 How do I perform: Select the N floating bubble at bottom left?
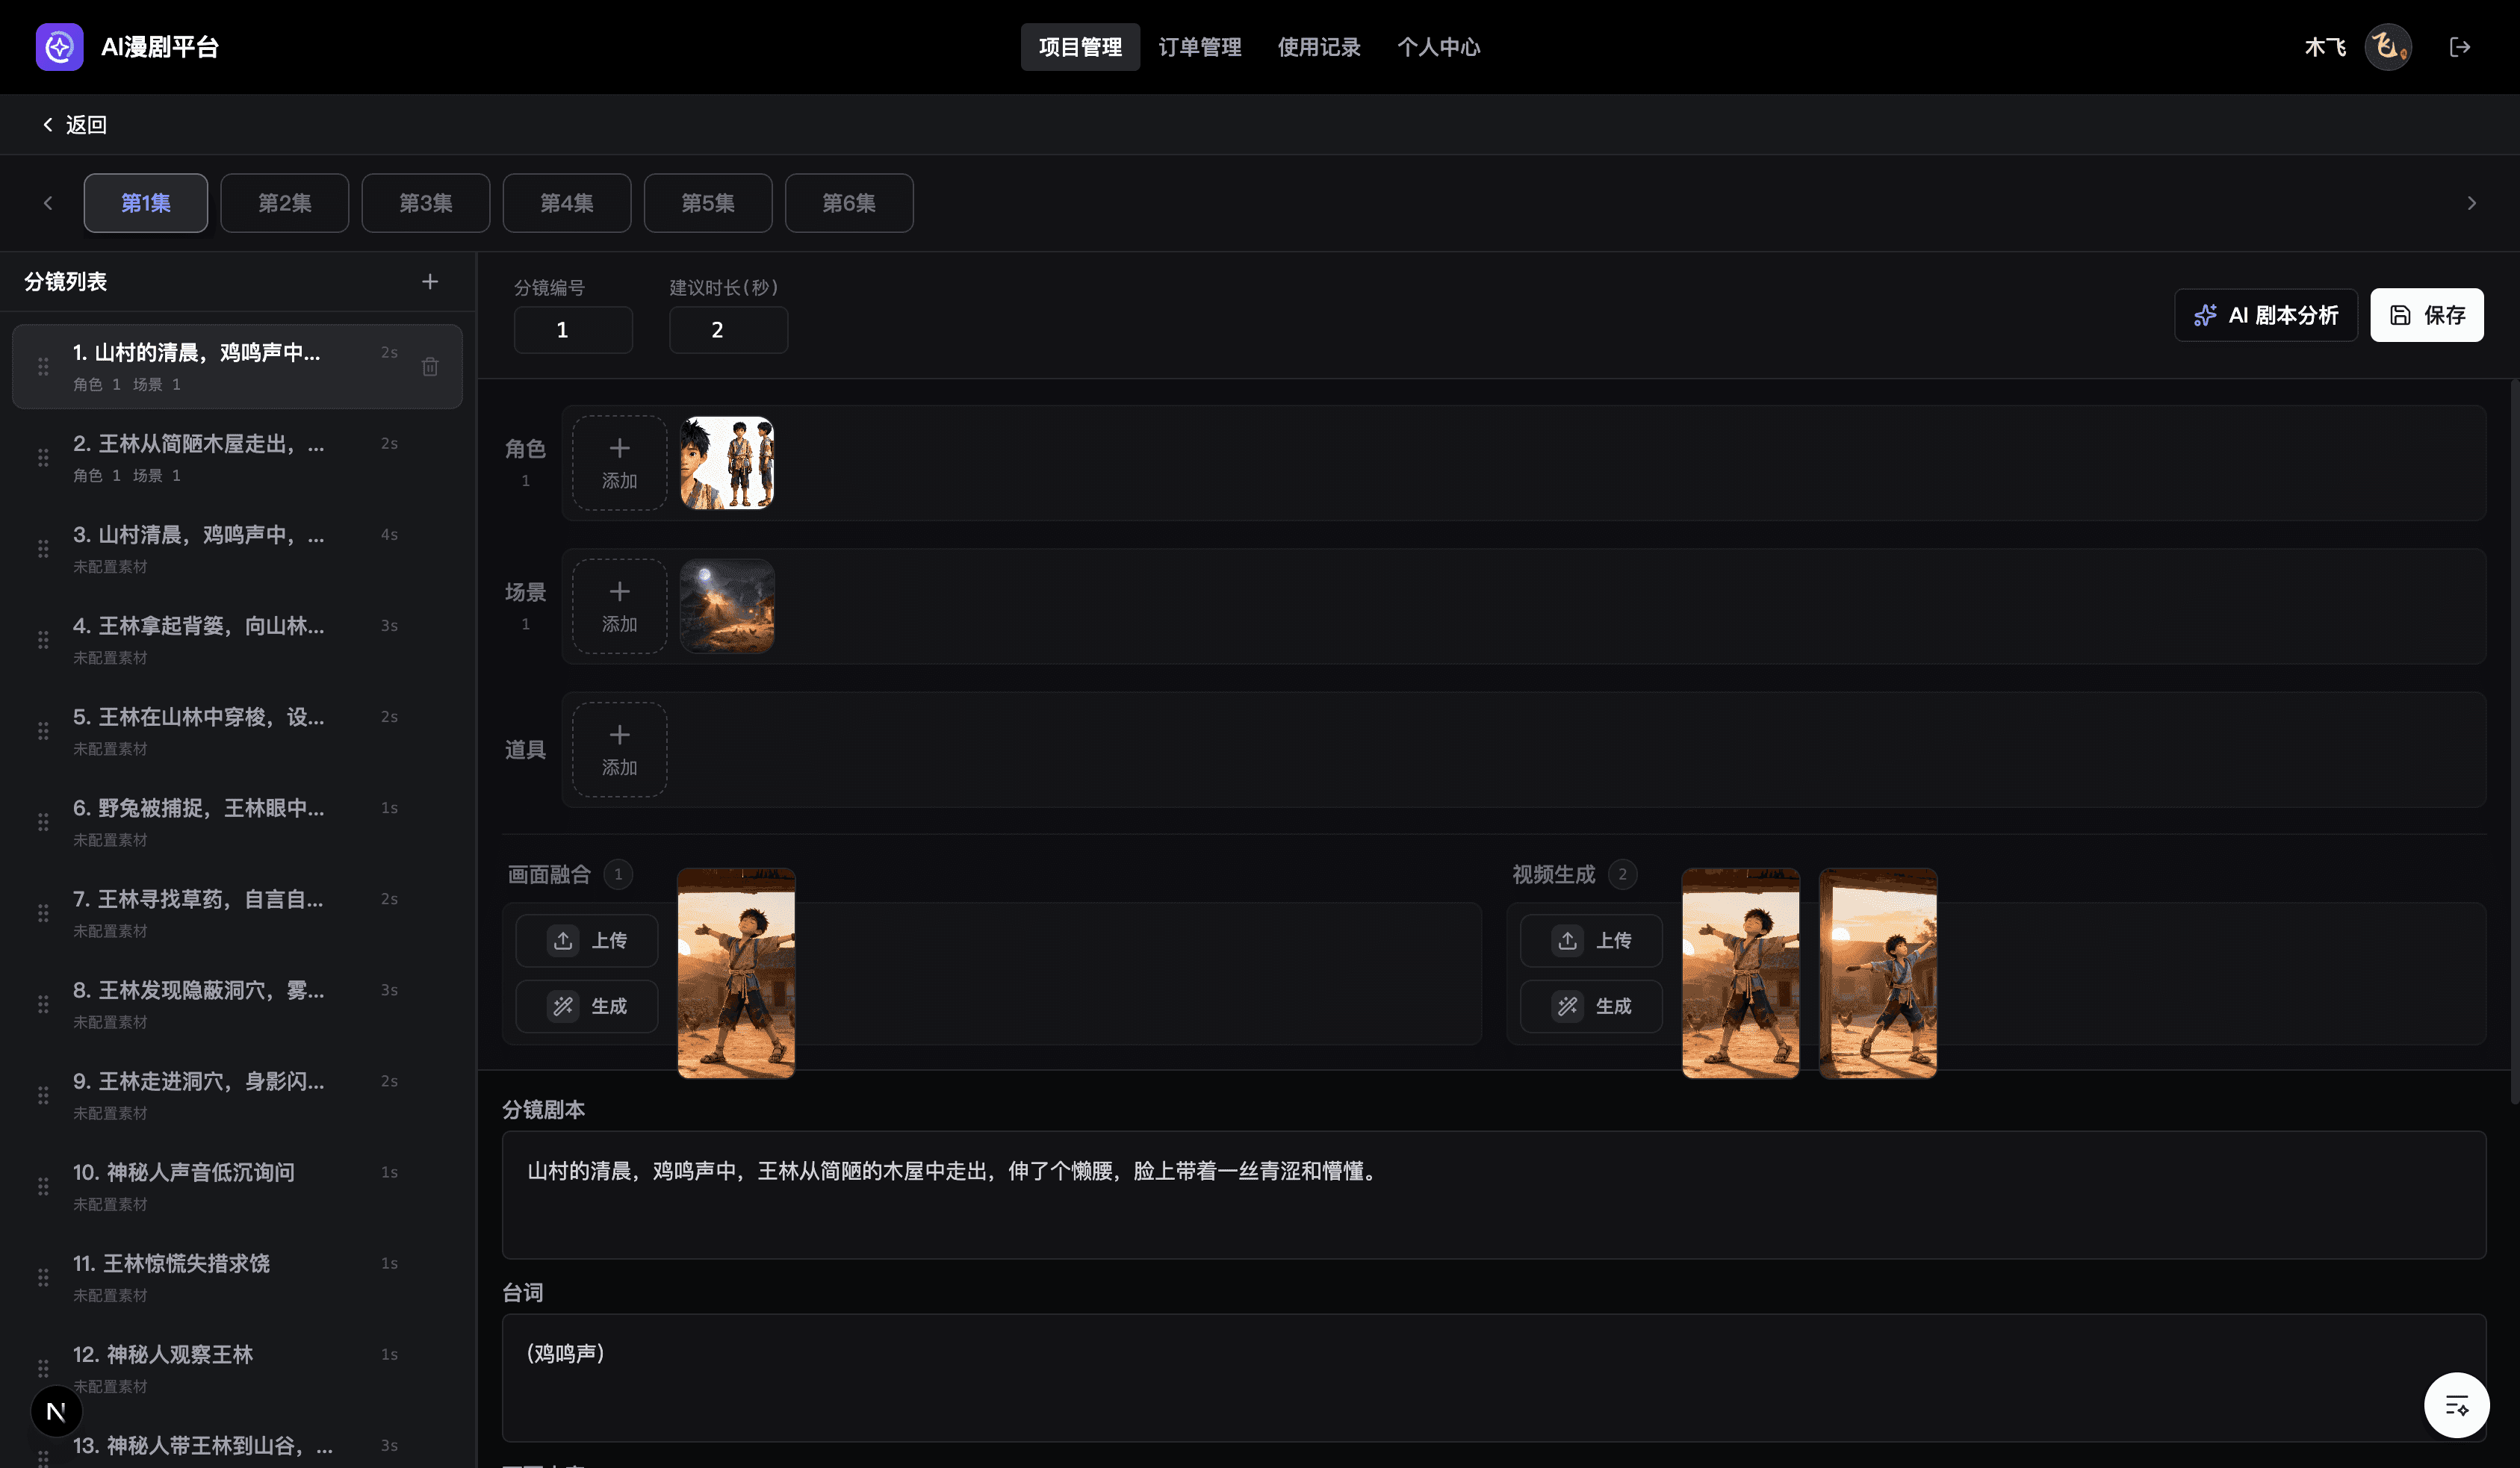coord(56,1411)
